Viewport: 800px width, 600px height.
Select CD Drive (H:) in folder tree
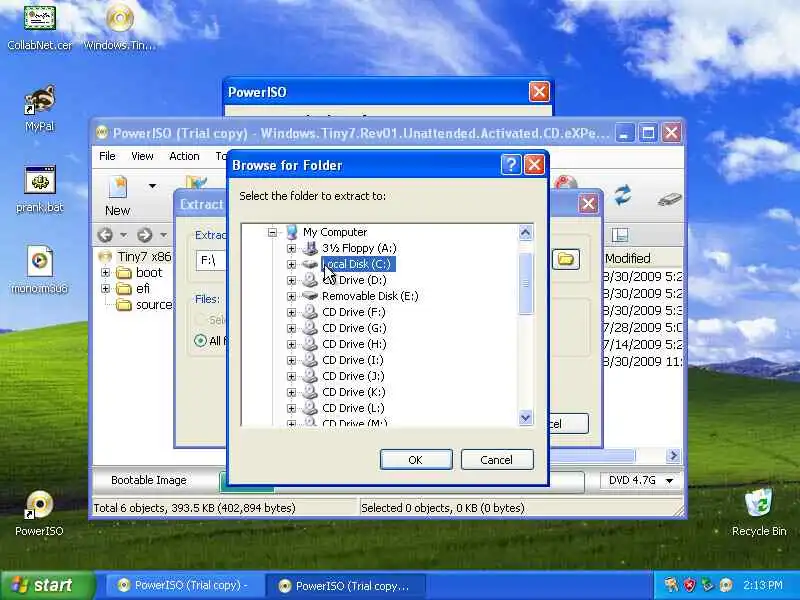point(354,344)
